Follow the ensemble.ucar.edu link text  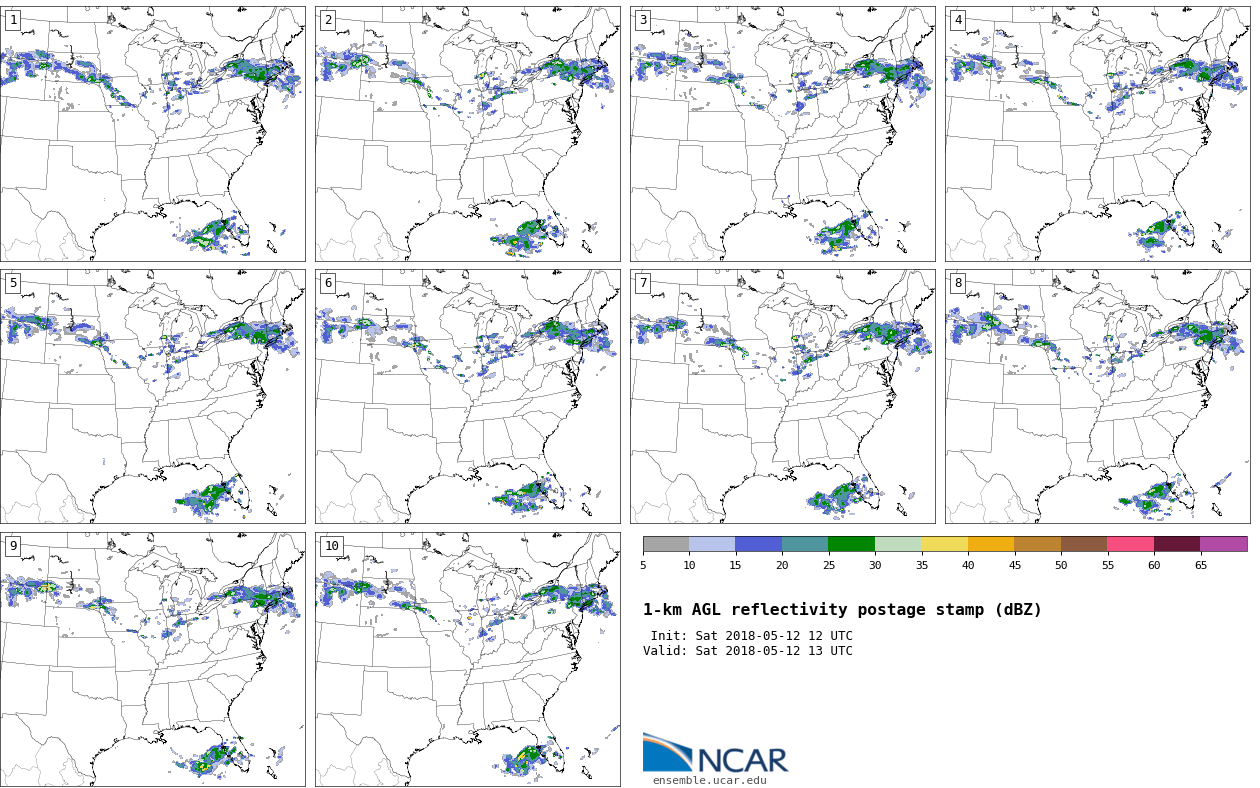(710, 781)
